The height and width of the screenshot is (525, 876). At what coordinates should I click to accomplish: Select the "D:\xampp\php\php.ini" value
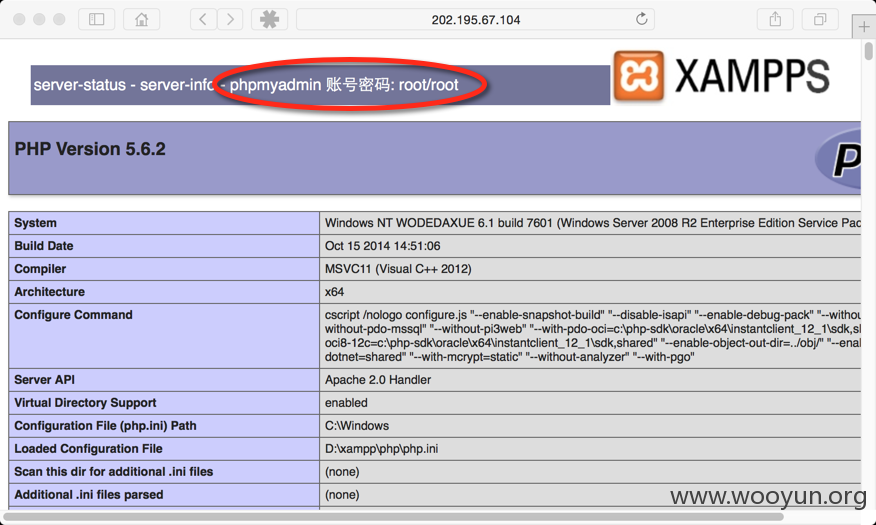[x=382, y=448]
